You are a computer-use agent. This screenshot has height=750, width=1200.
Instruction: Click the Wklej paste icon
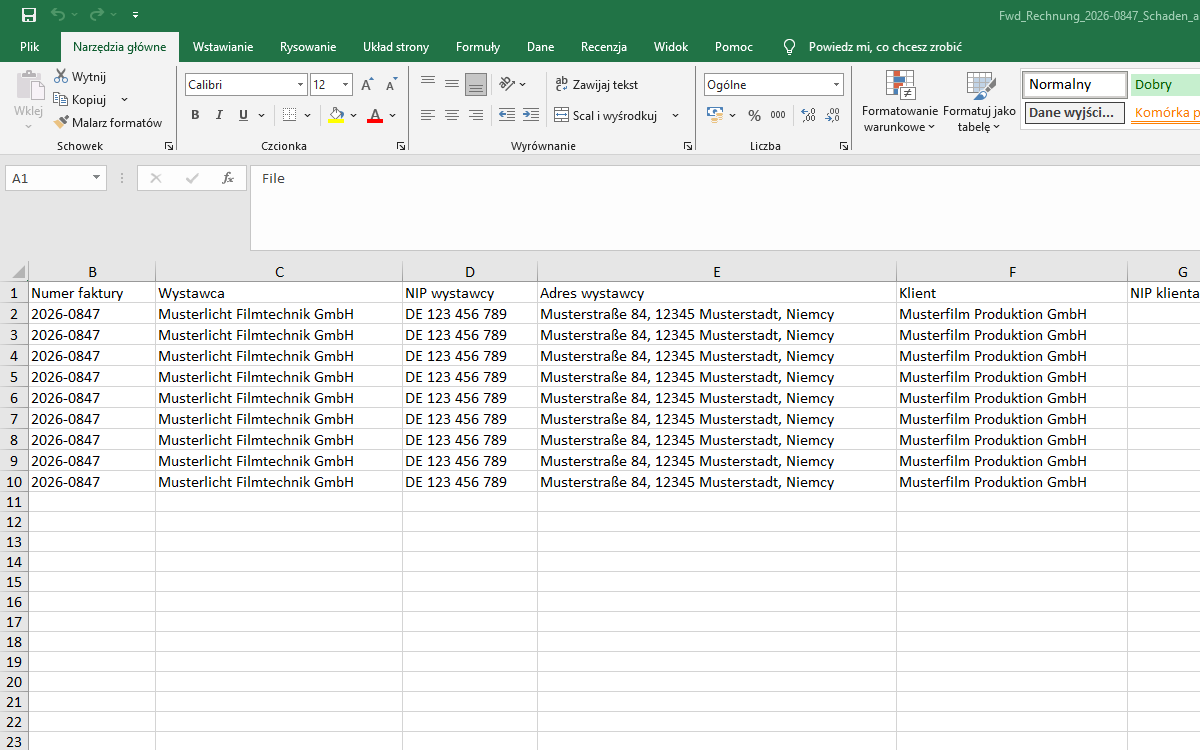(29, 87)
